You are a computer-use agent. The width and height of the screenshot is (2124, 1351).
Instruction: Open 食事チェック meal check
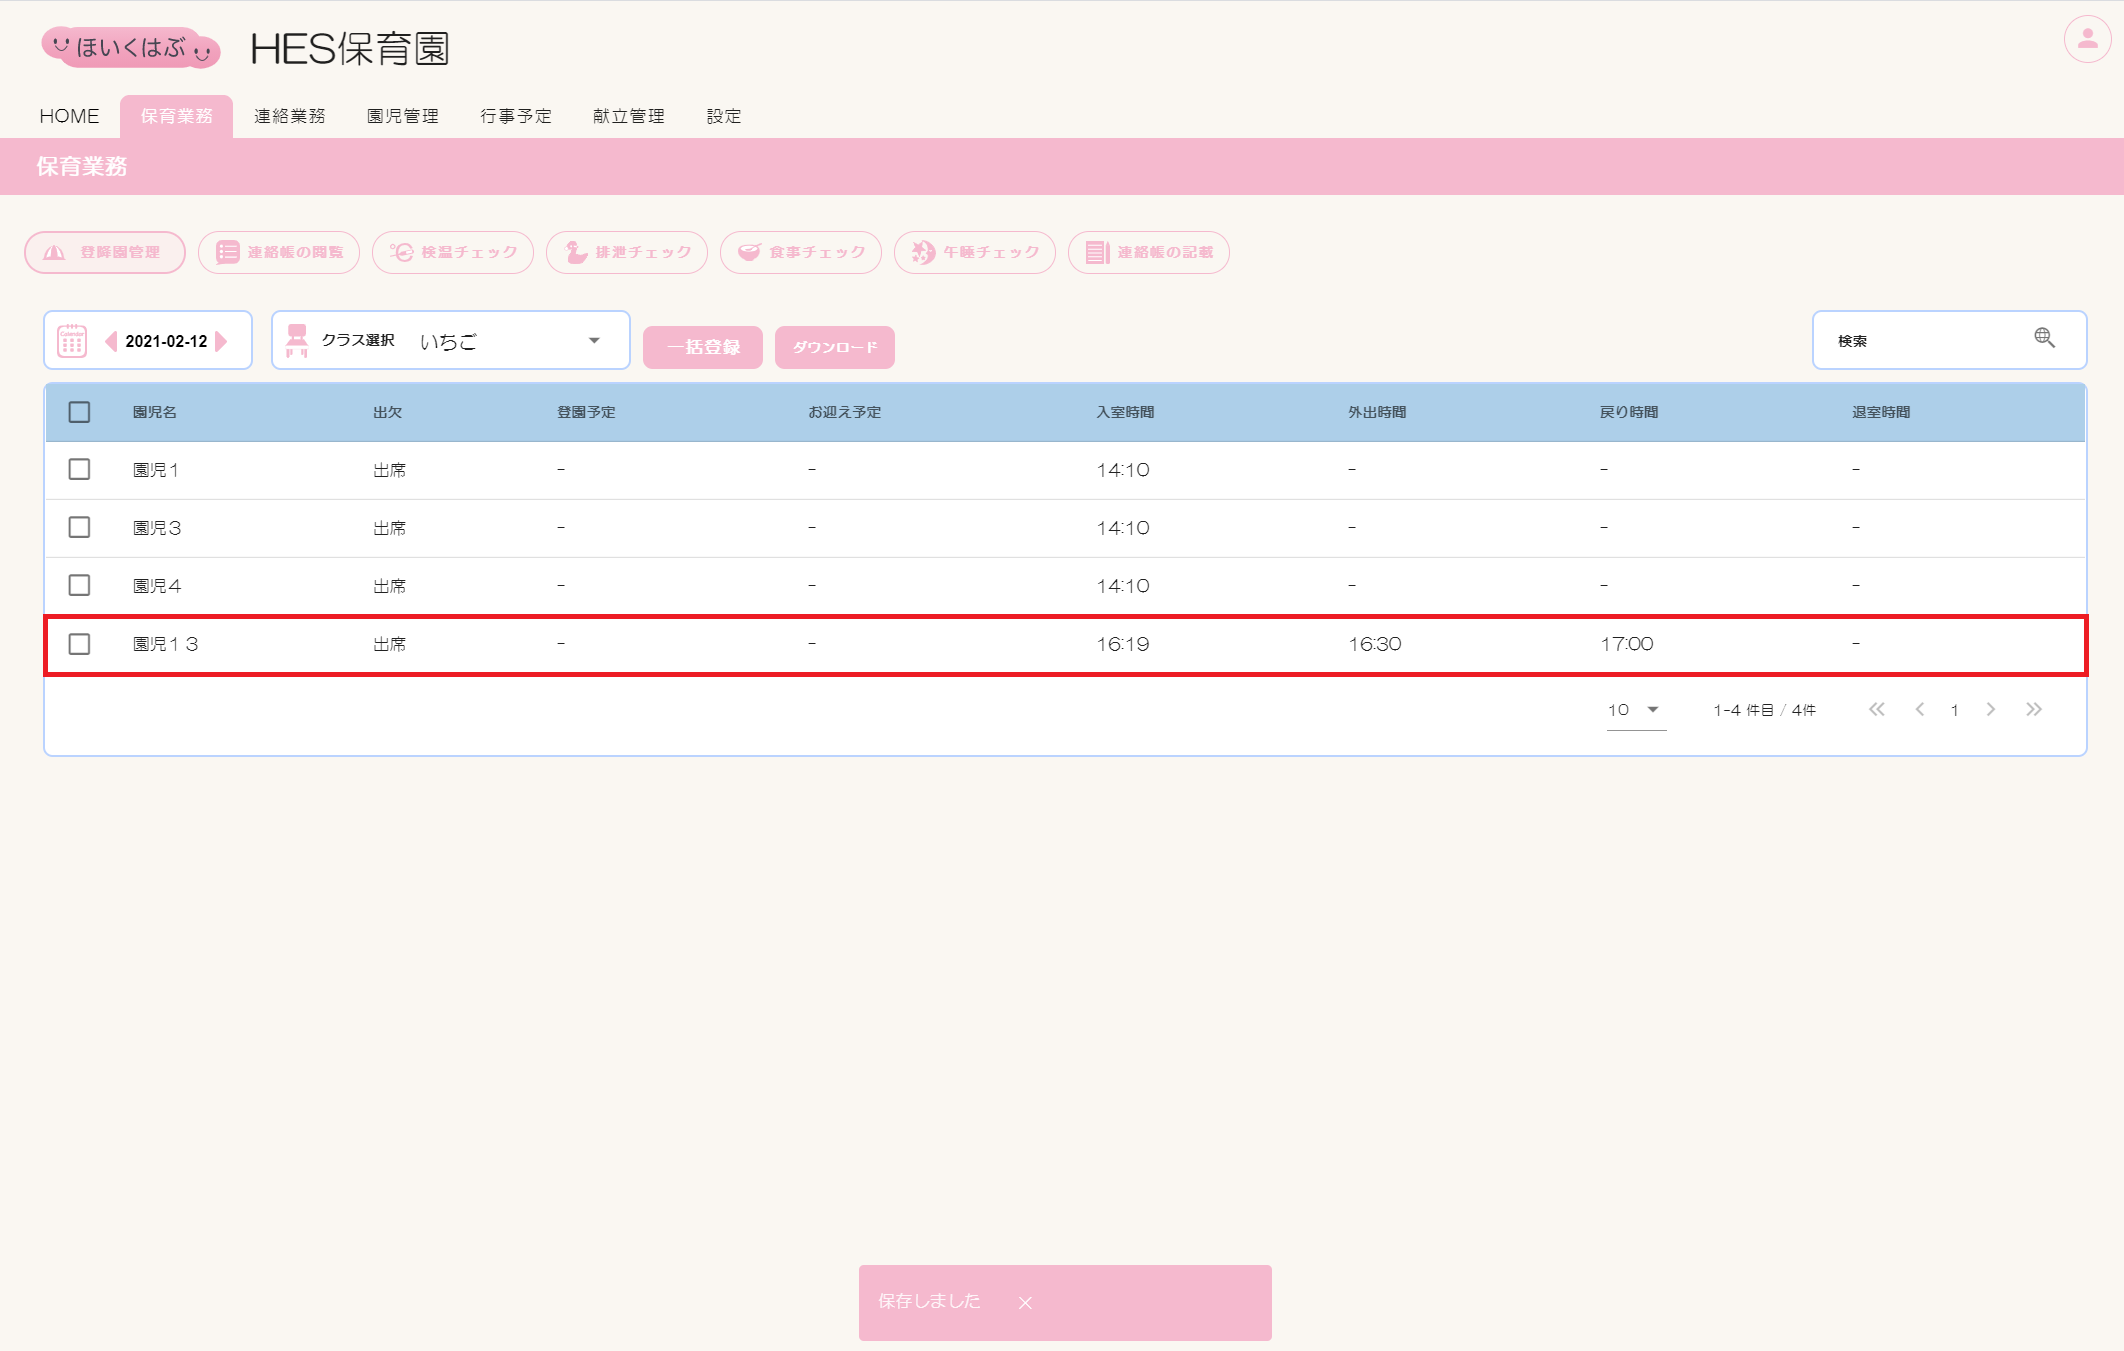(801, 252)
